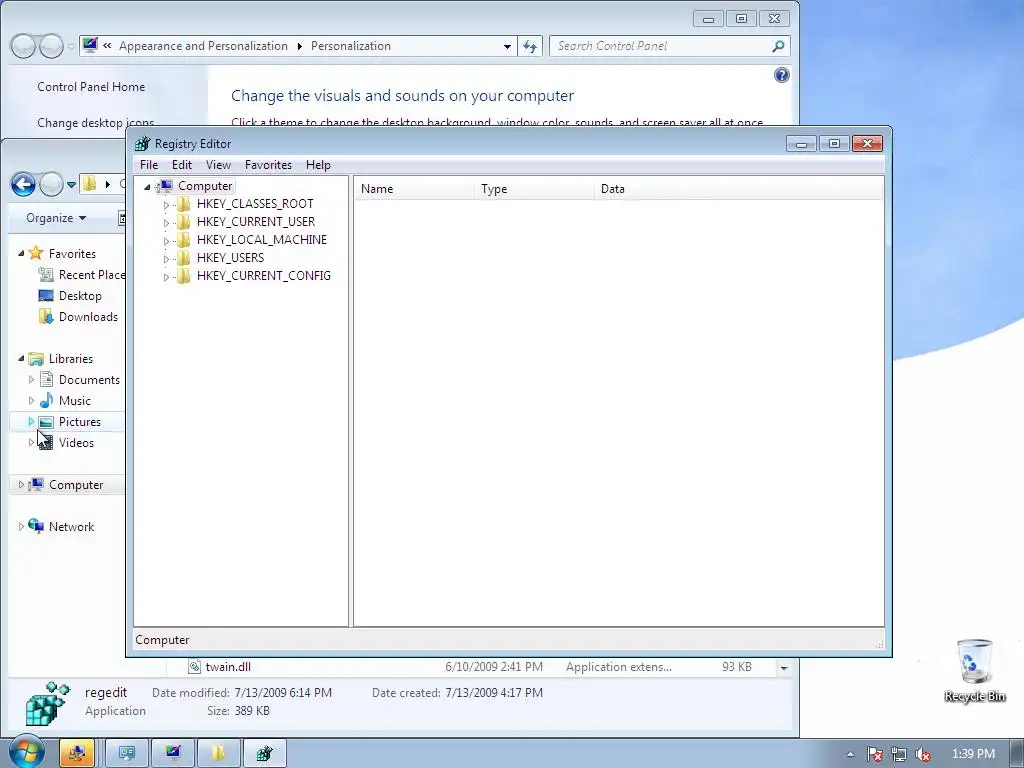Open the View menu in Registry Editor
The width and height of the screenshot is (1024, 768).
coord(218,165)
